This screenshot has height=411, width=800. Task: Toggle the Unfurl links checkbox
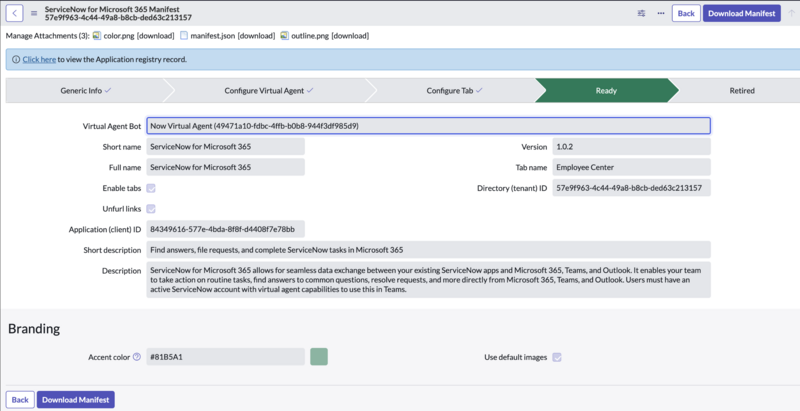151,209
